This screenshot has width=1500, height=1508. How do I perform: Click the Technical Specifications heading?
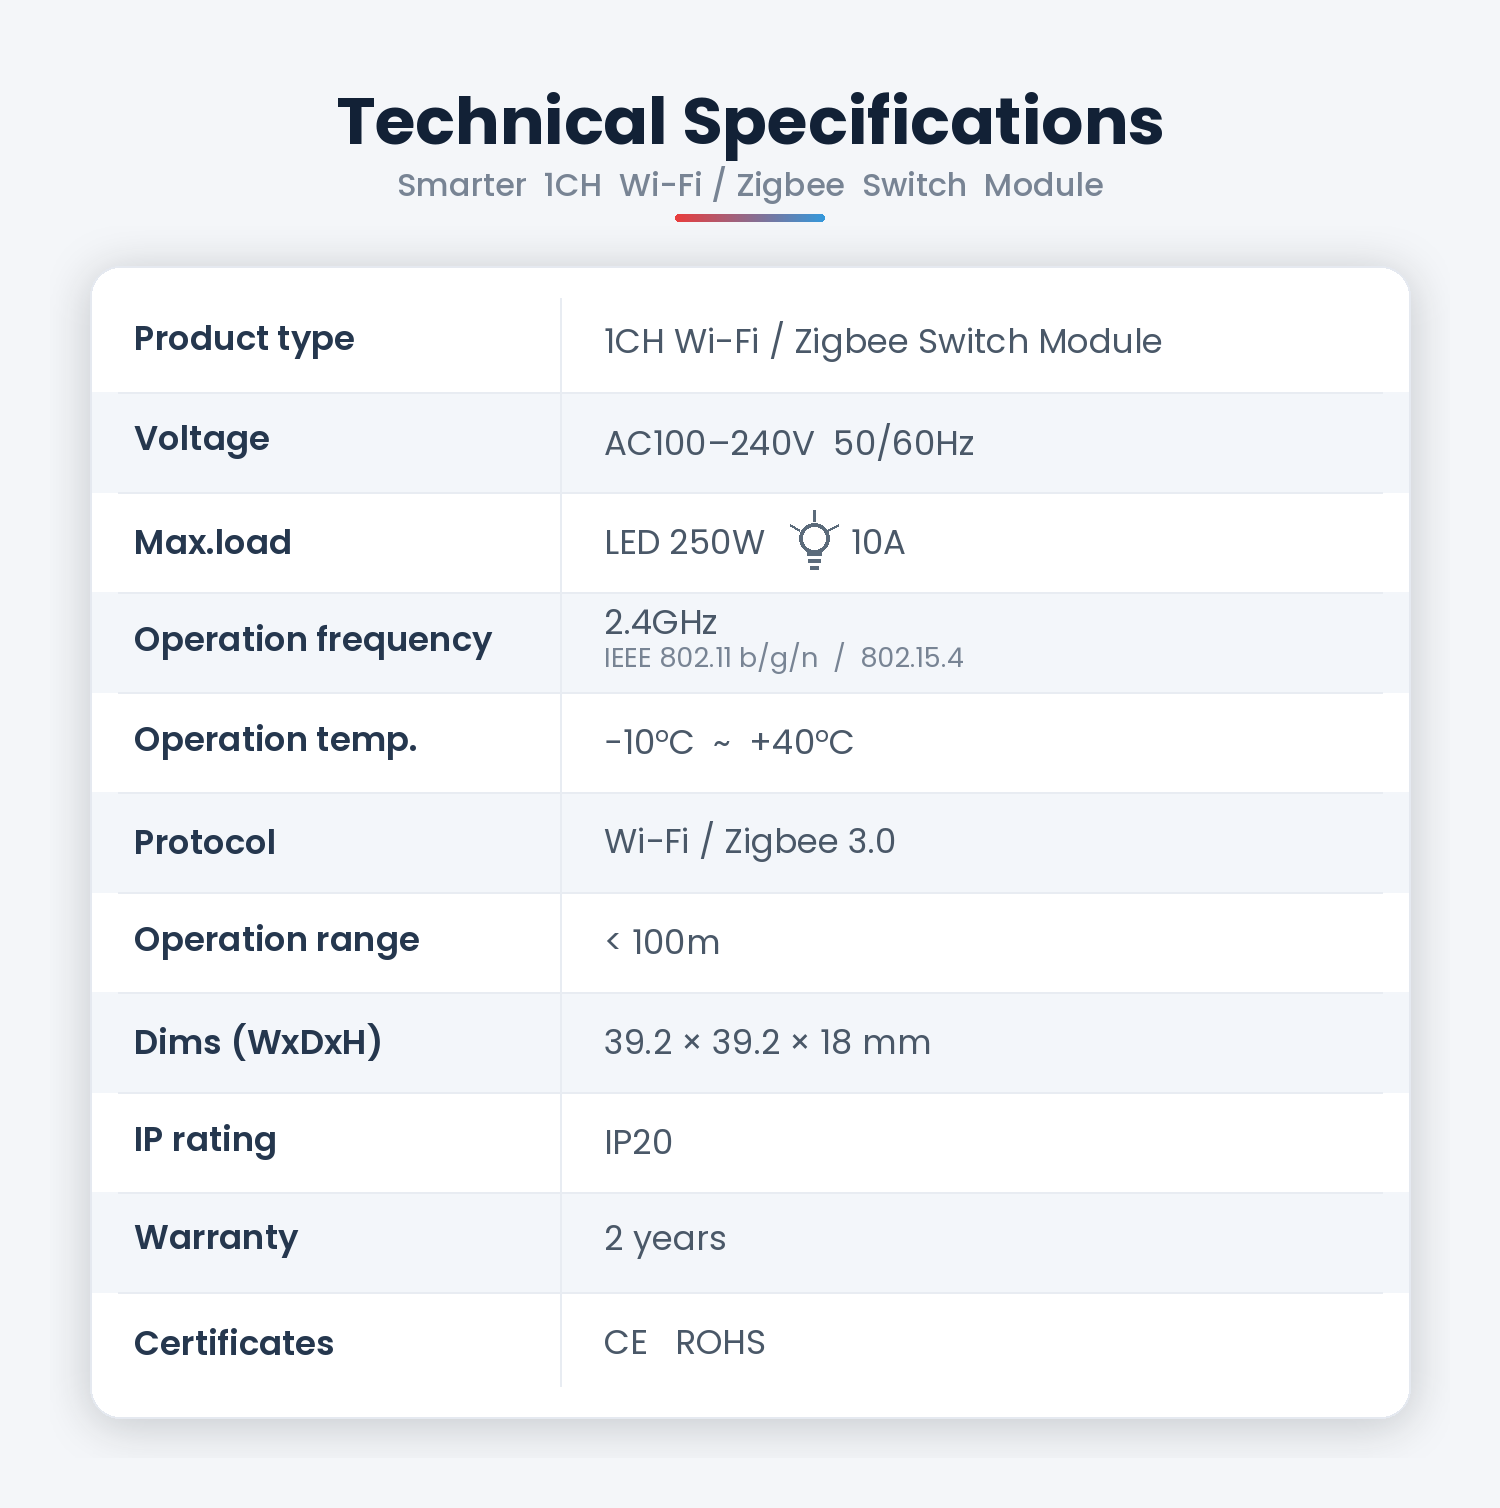tap(750, 122)
